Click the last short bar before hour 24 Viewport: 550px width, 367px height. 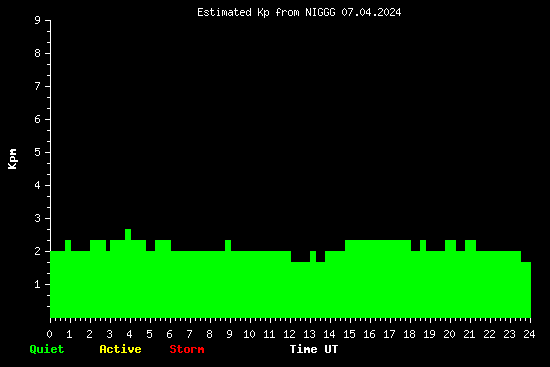point(526,290)
